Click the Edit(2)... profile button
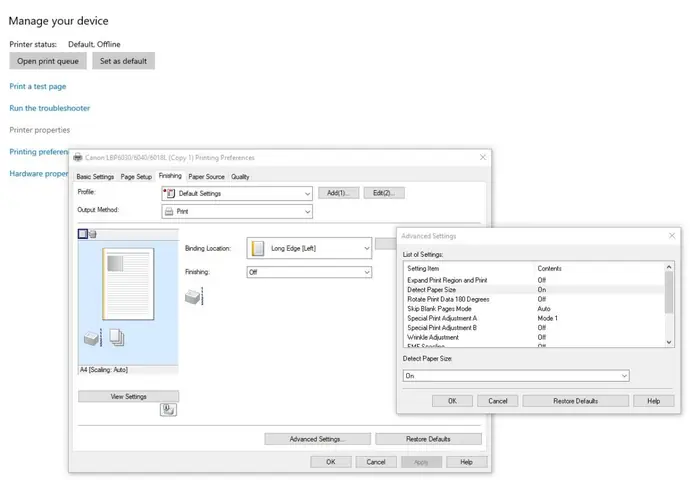Image resolution: width=690 pixels, height=480 pixels. pyautogui.click(x=384, y=193)
